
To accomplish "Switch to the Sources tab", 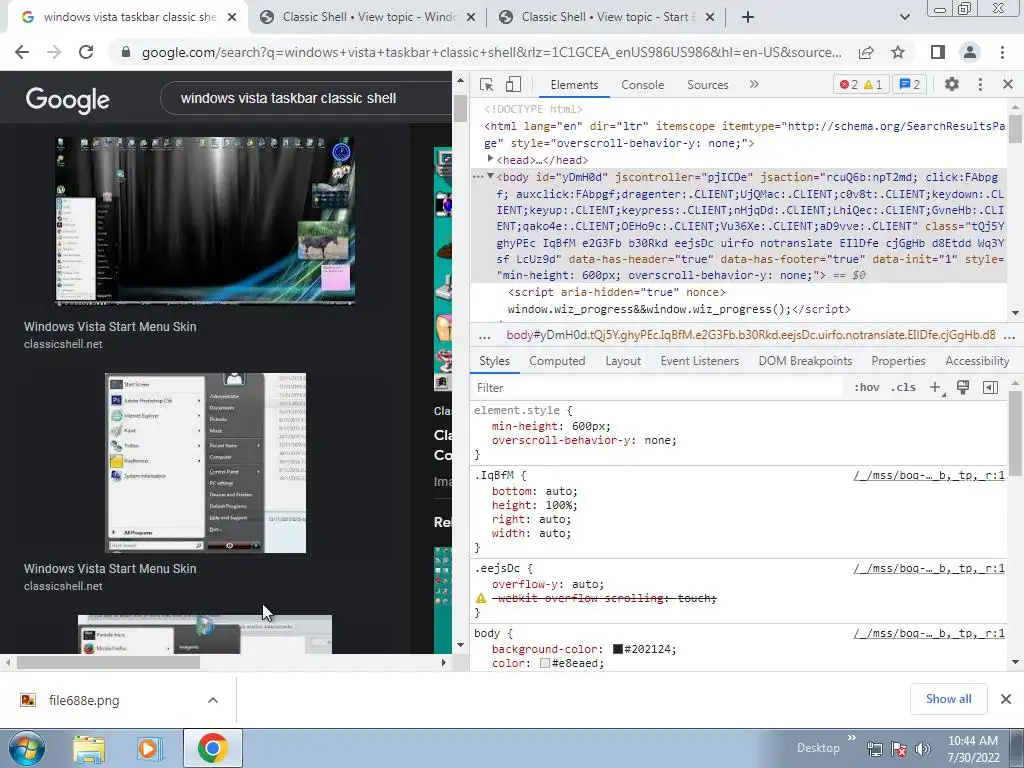I will pyautogui.click(x=707, y=85).
